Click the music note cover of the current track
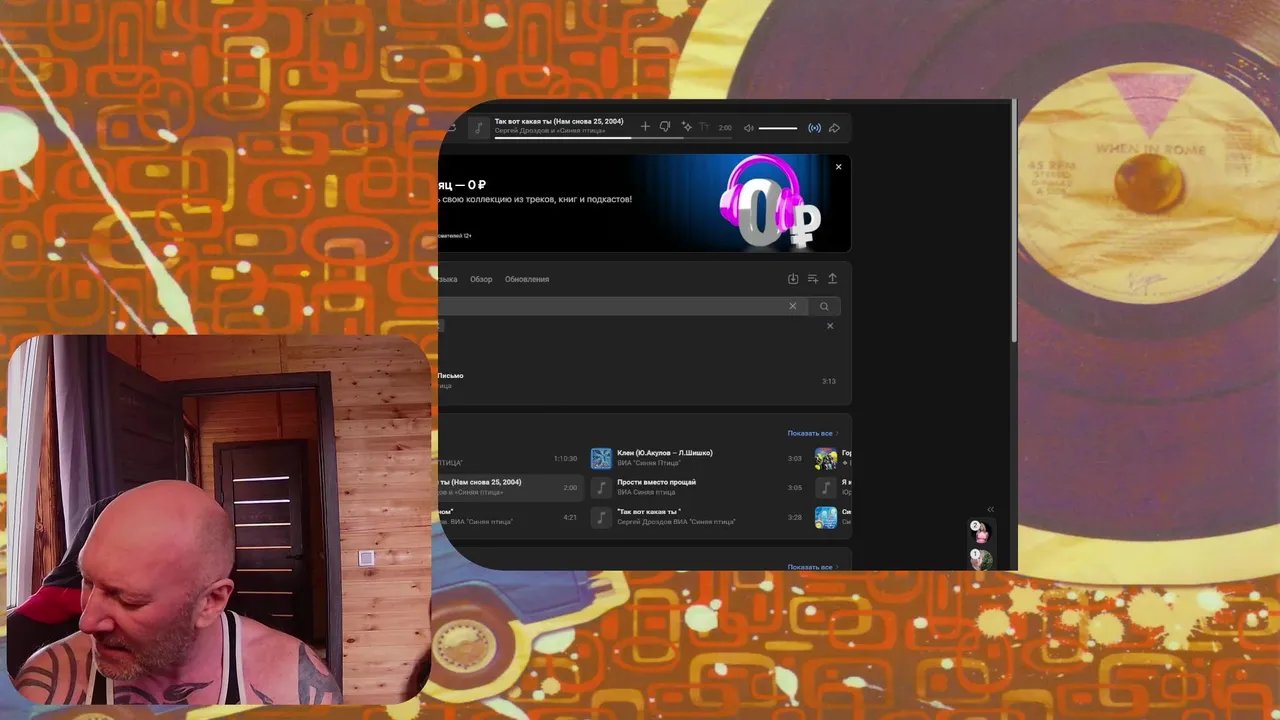The width and height of the screenshot is (1280, 720). (479, 128)
